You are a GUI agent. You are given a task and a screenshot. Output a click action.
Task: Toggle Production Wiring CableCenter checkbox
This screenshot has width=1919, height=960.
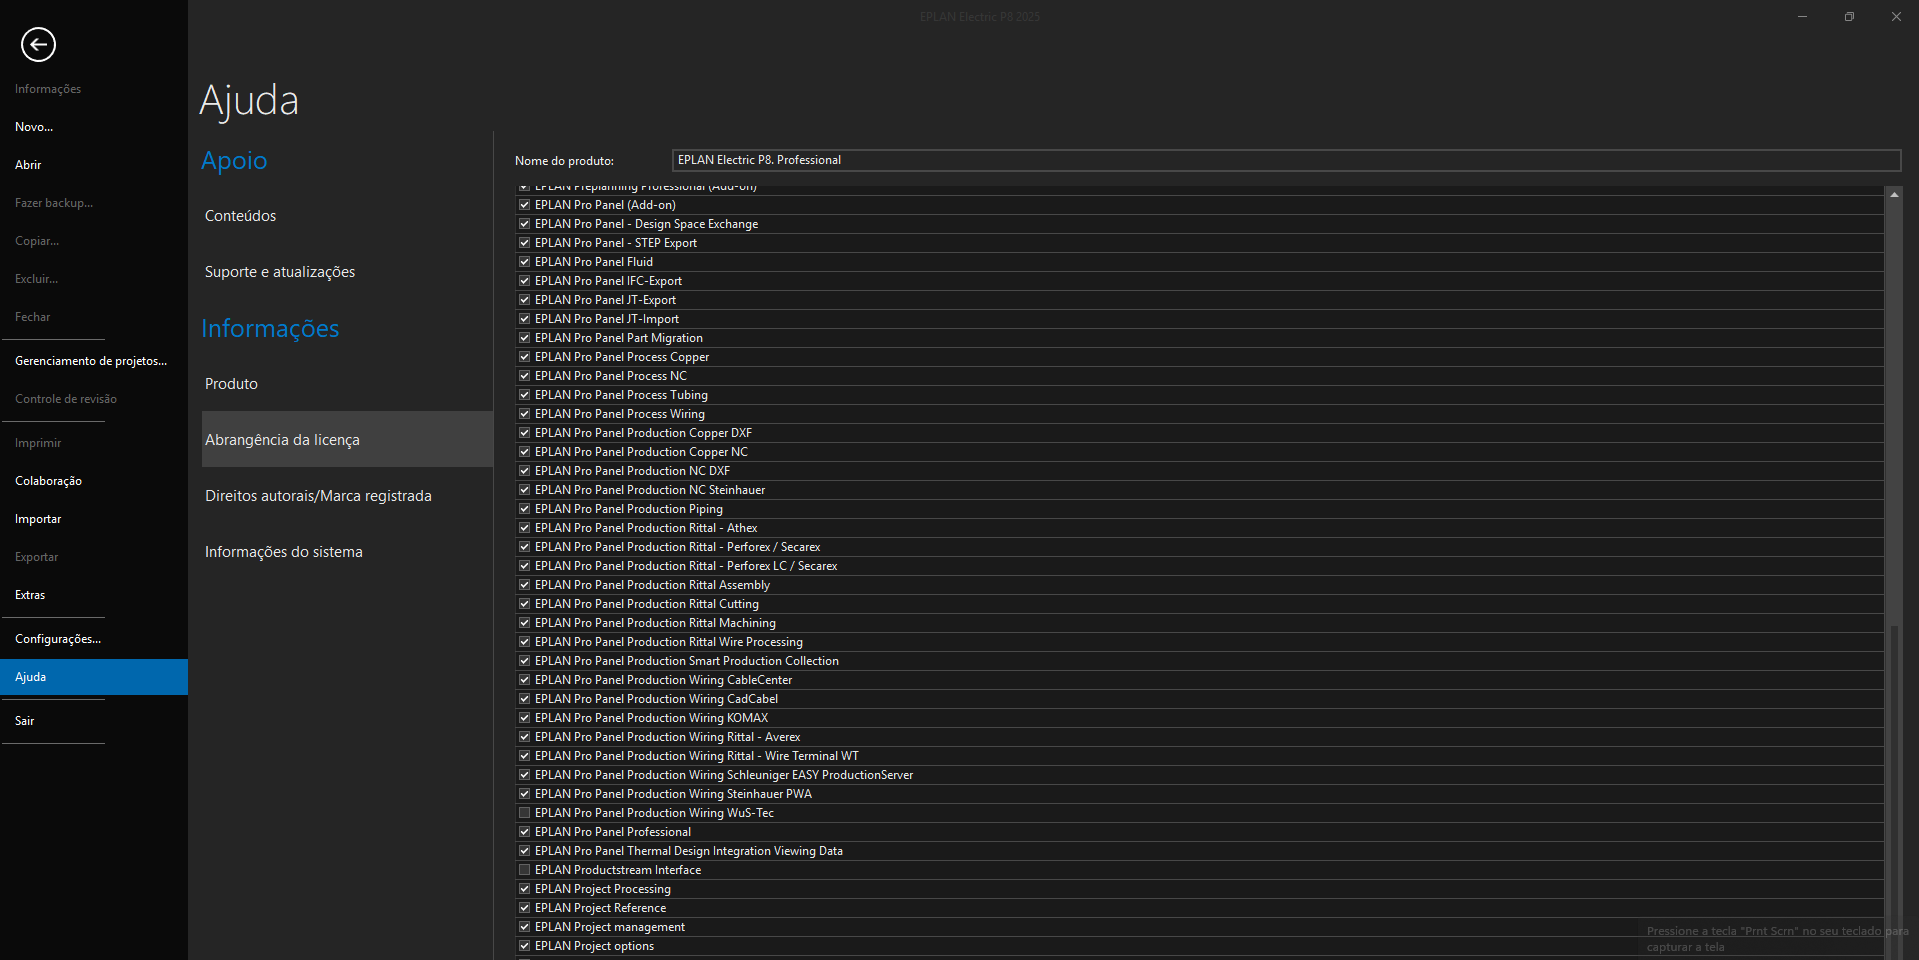[524, 680]
